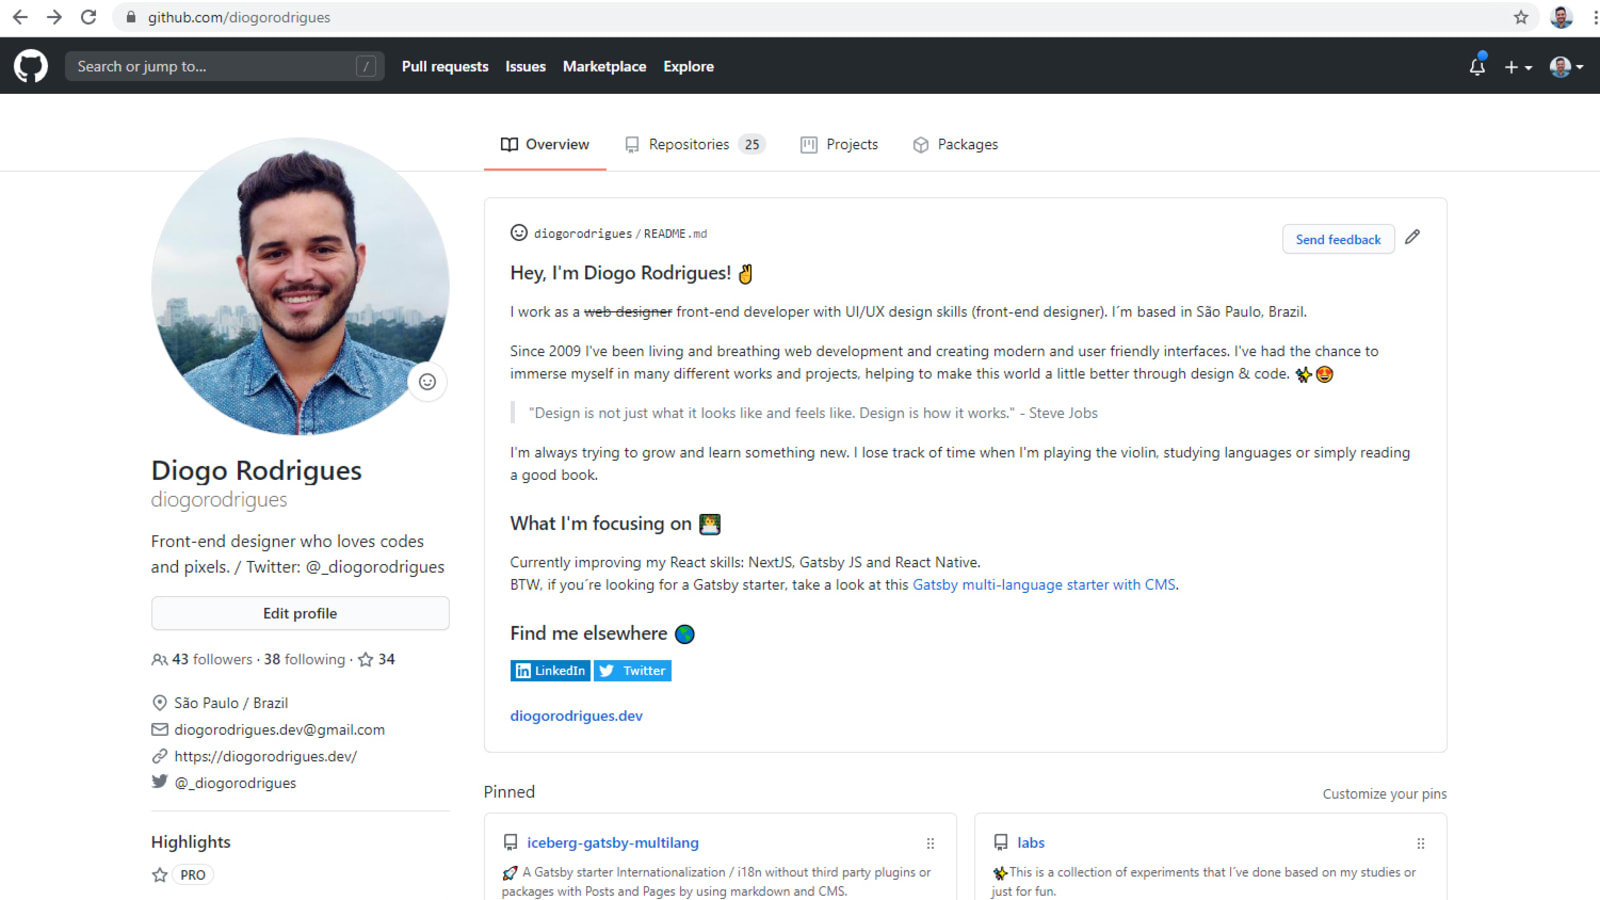Grab the drag handle on labs card
This screenshot has height=900, width=1600.
(1420, 843)
